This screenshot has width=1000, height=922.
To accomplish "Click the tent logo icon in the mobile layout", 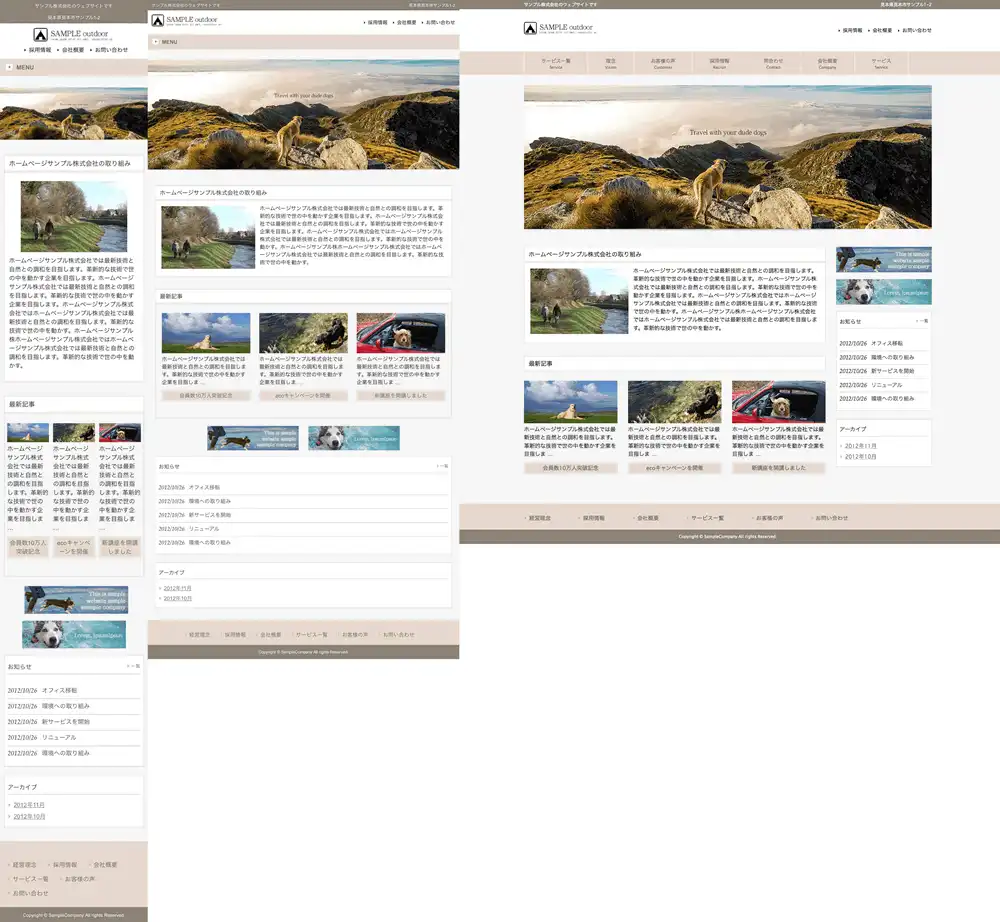I will 41,35.
